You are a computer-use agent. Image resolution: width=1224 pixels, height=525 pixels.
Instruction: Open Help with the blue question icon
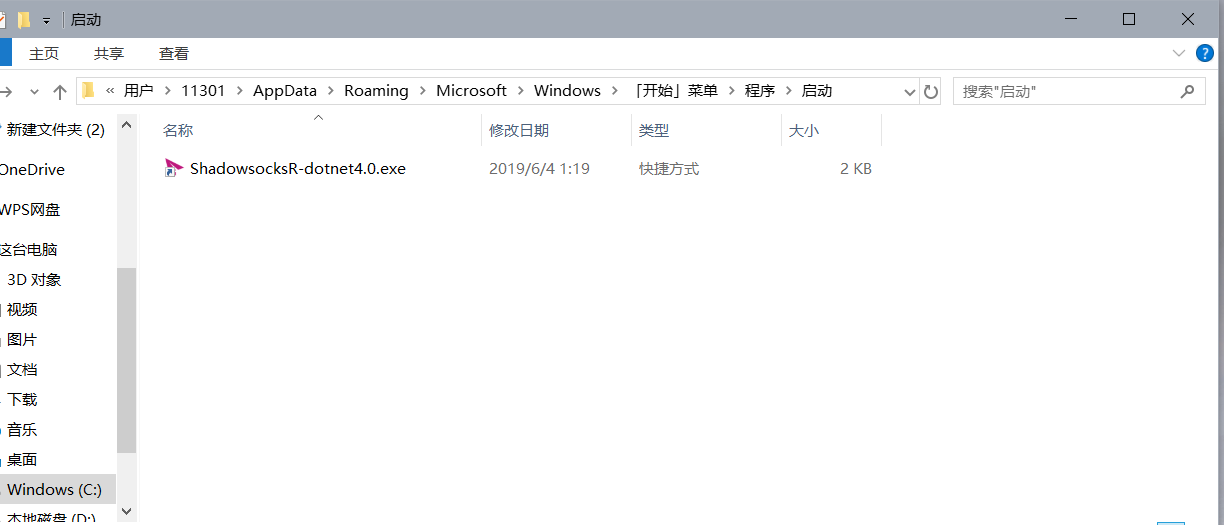click(1205, 53)
